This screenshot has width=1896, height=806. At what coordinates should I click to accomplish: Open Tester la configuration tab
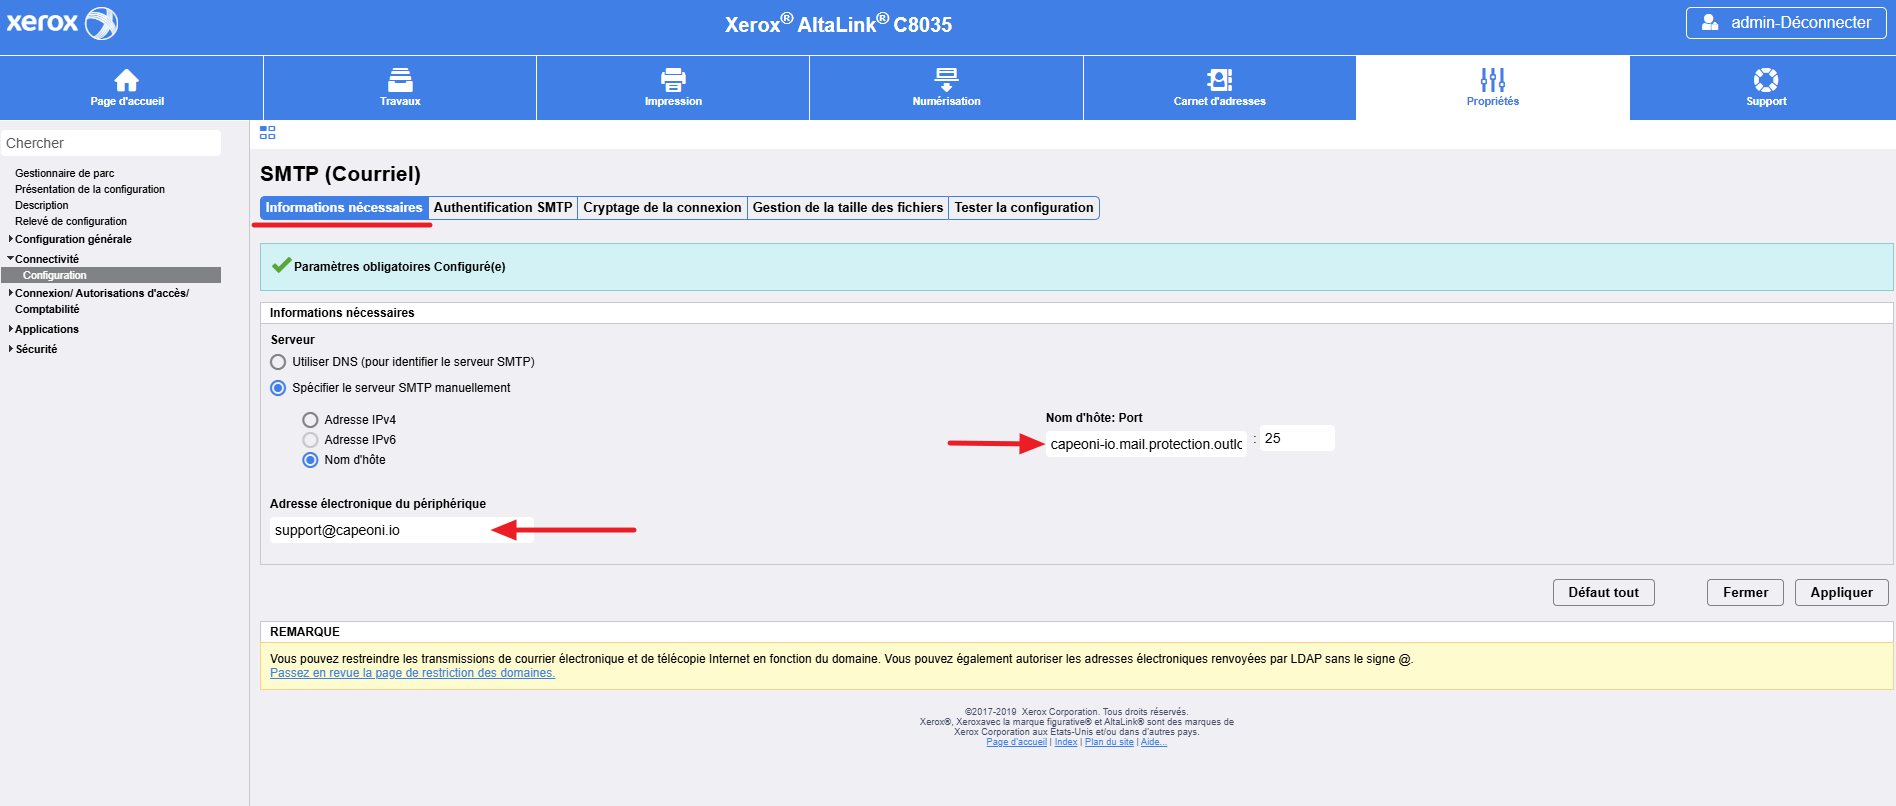click(x=1024, y=208)
